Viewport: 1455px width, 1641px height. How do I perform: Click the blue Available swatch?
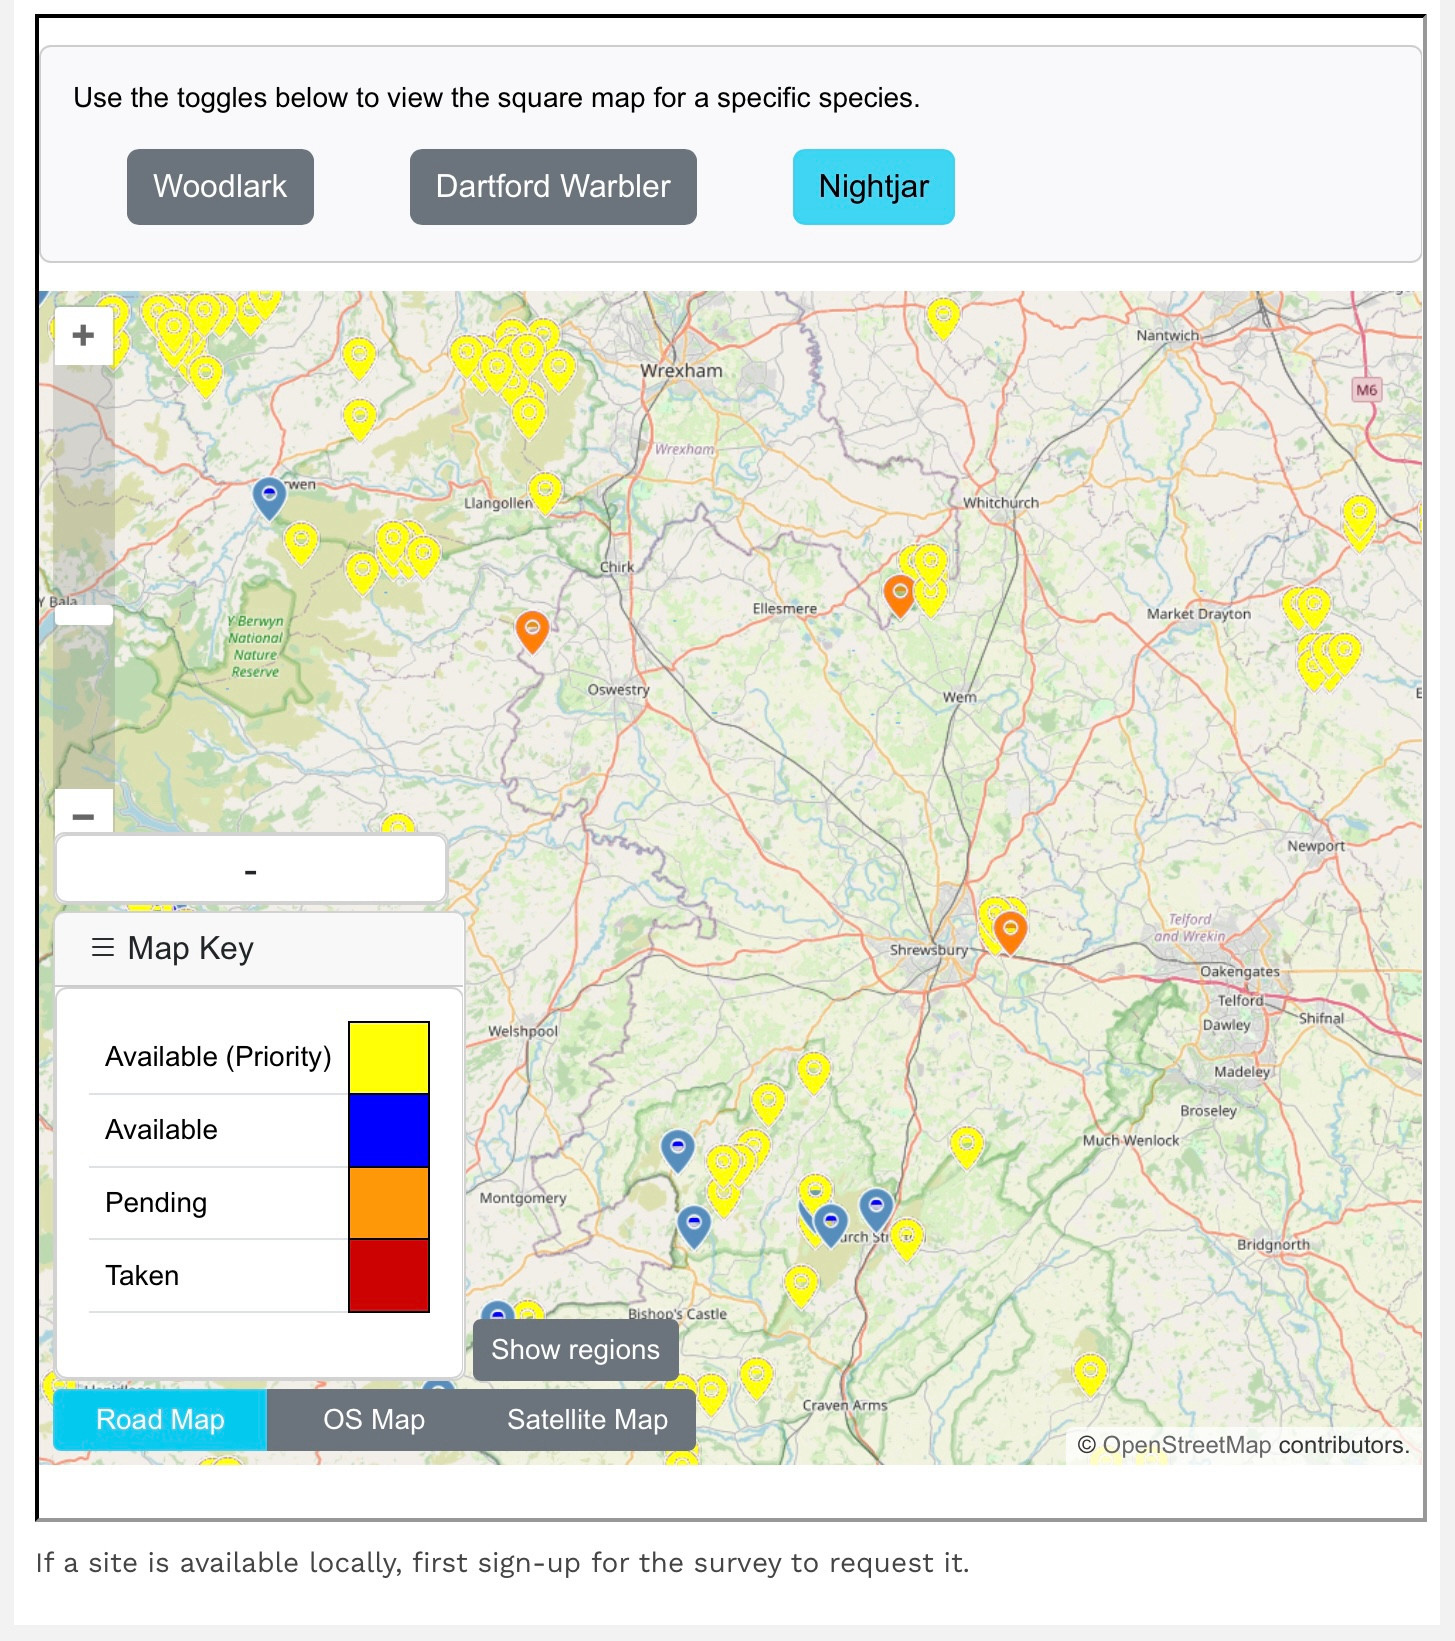point(389,1130)
